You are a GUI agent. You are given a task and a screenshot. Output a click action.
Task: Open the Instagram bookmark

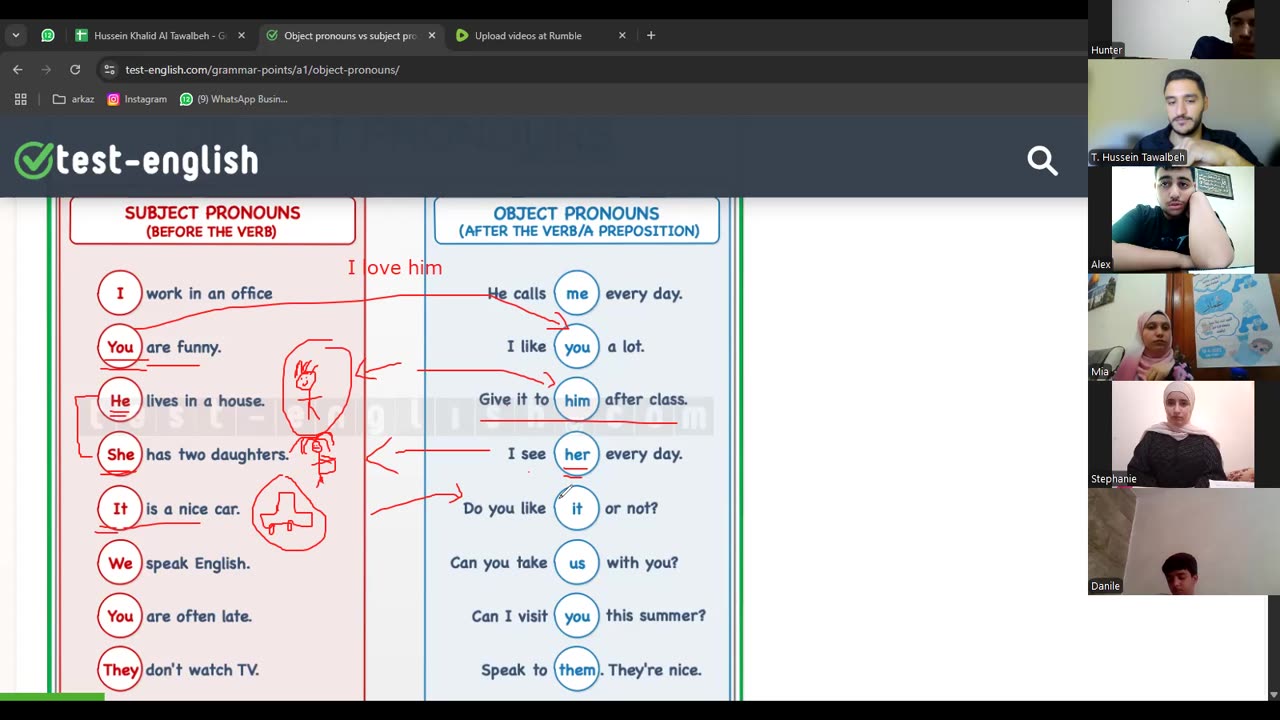tap(137, 99)
